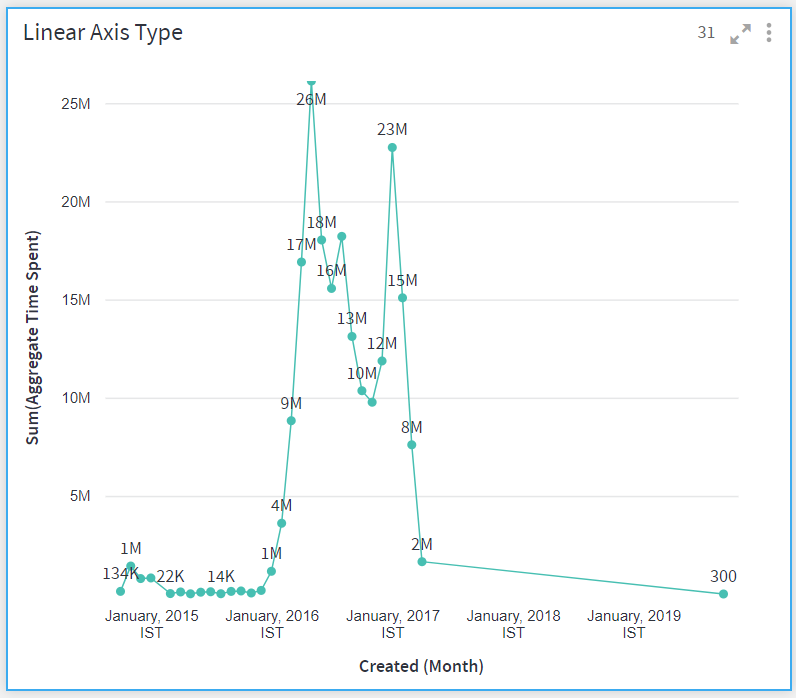Click the 15M data point marker
Image resolution: width=796 pixels, height=698 pixels.
[402, 298]
